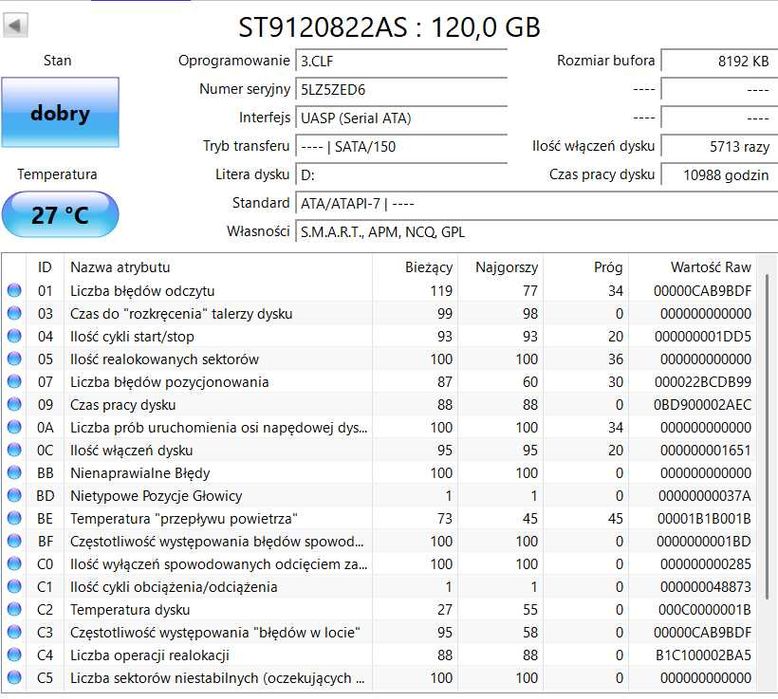This screenshot has height=699, width=778.
Task: Click the interface field UASP (Serial ATA)
Action: (x=401, y=118)
